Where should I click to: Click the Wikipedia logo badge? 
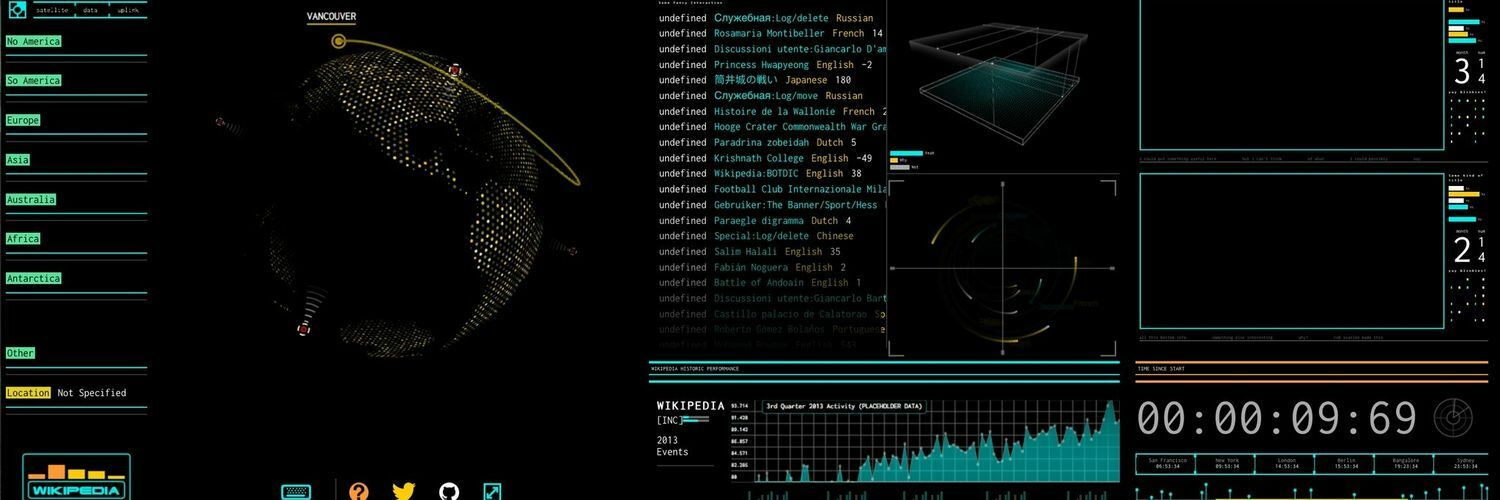coord(77,478)
